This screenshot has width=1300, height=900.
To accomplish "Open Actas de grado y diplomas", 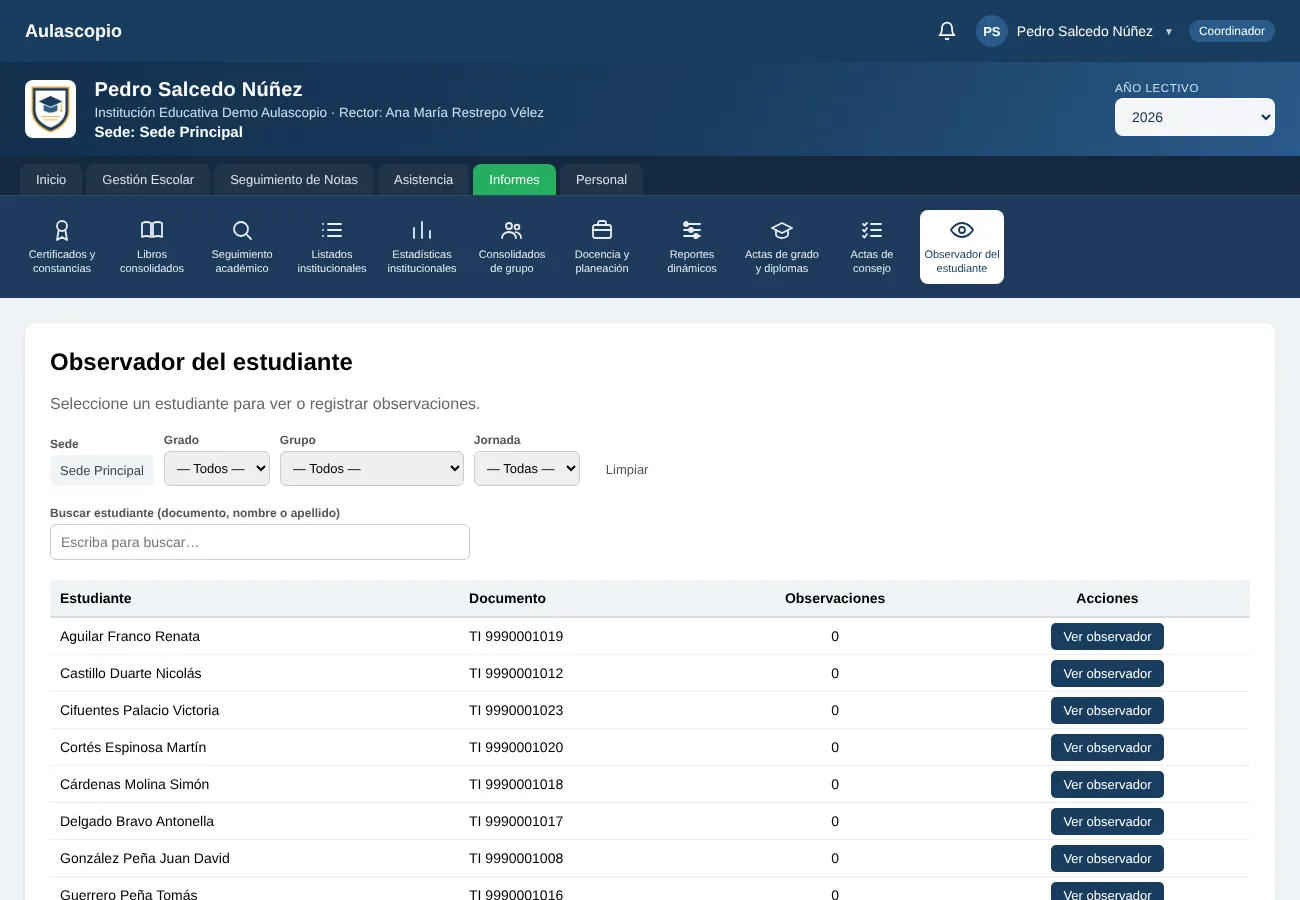I will (x=782, y=247).
